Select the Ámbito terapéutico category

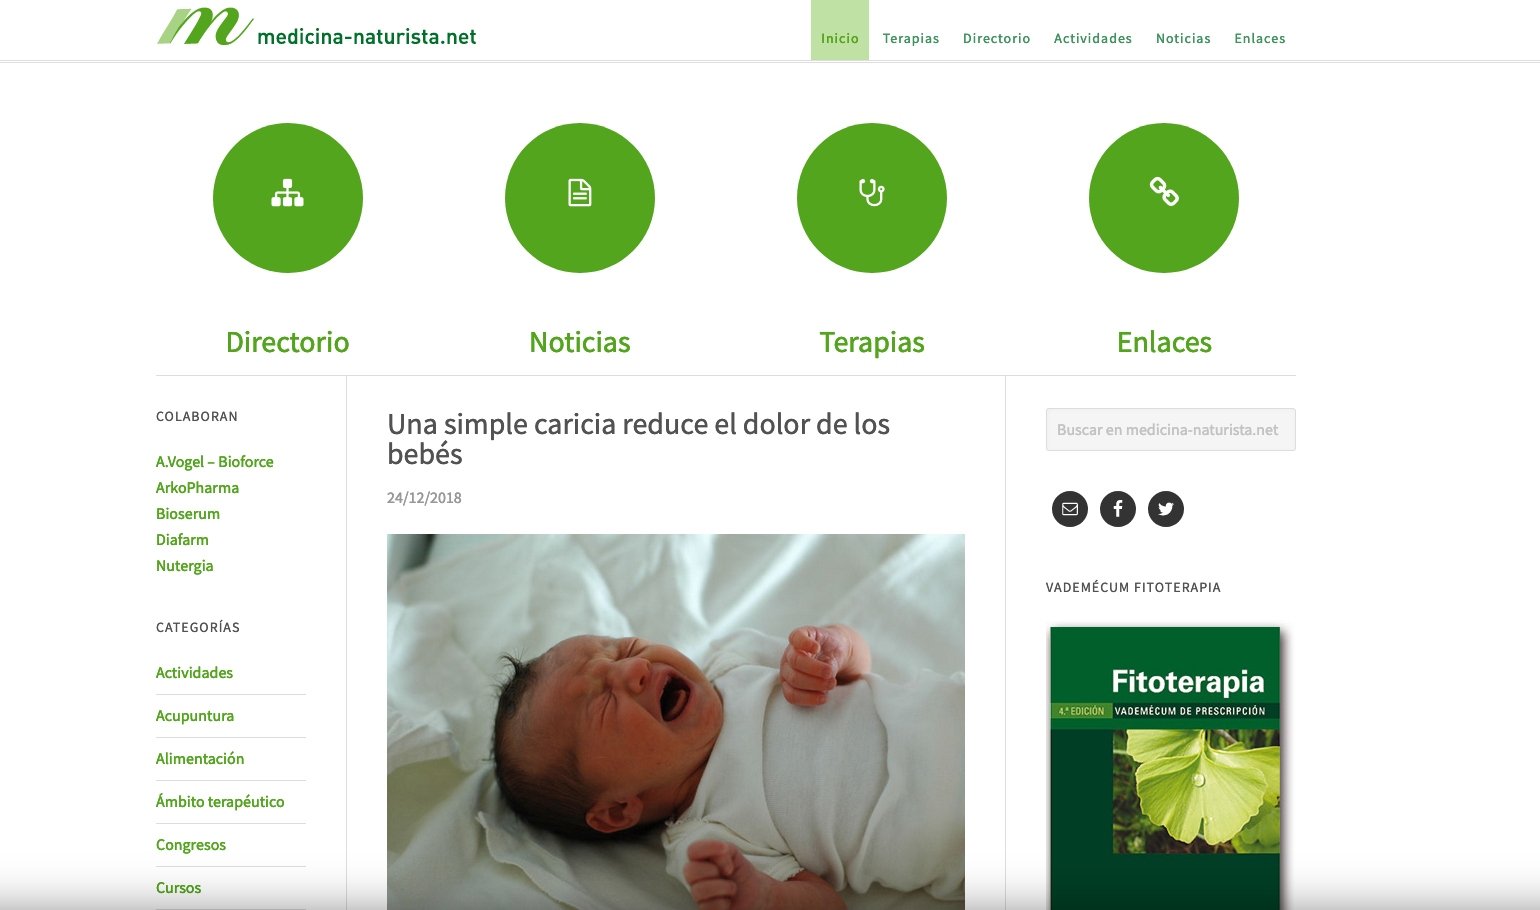[220, 802]
